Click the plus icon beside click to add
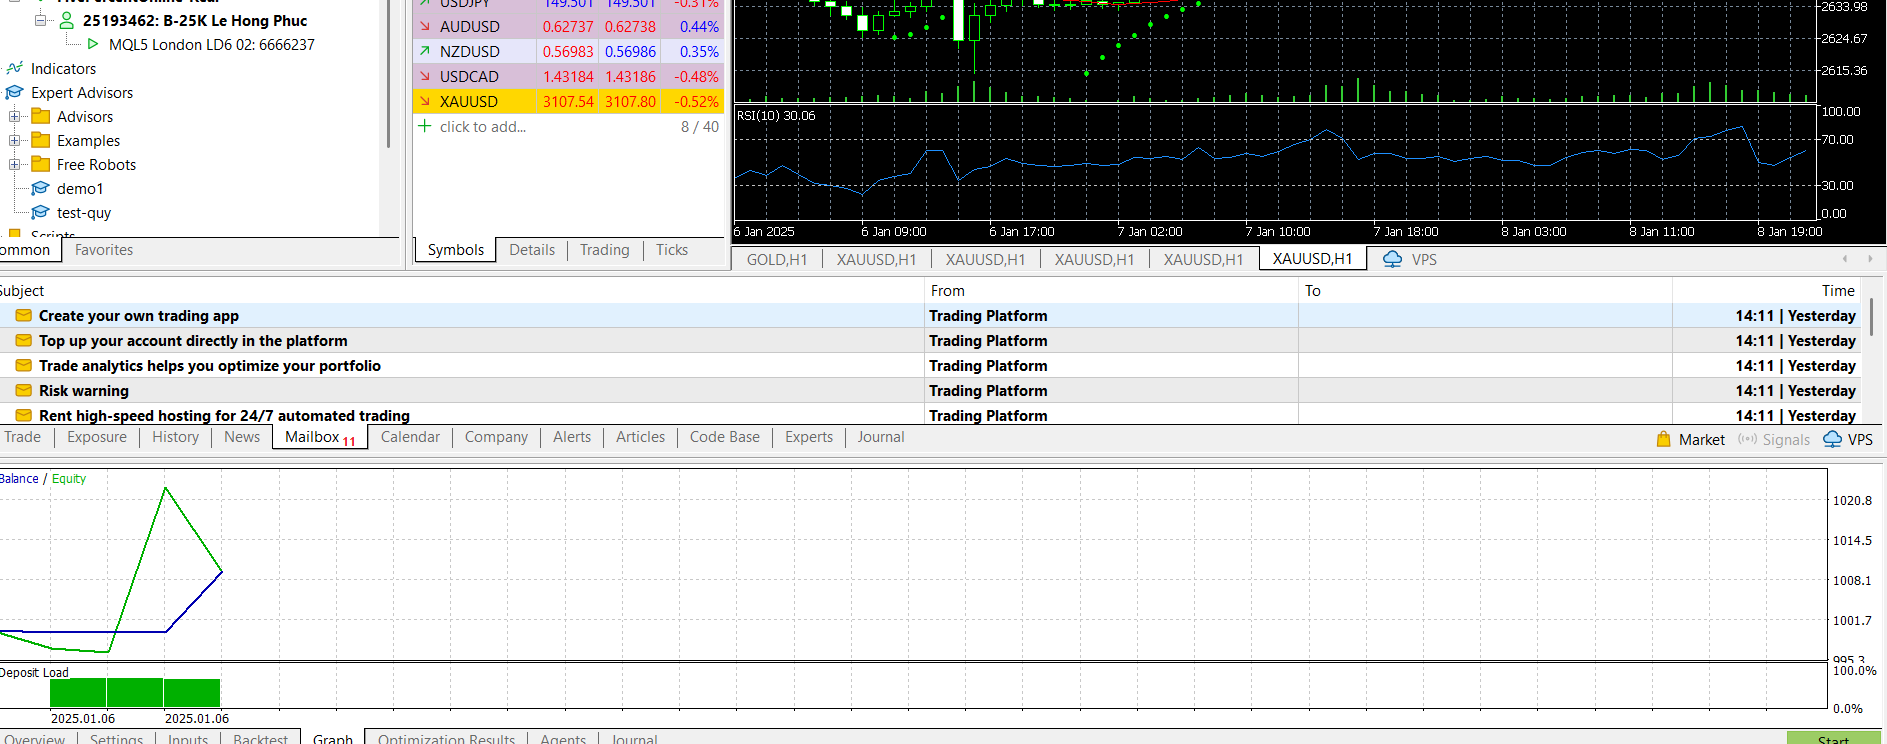 [425, 126]
